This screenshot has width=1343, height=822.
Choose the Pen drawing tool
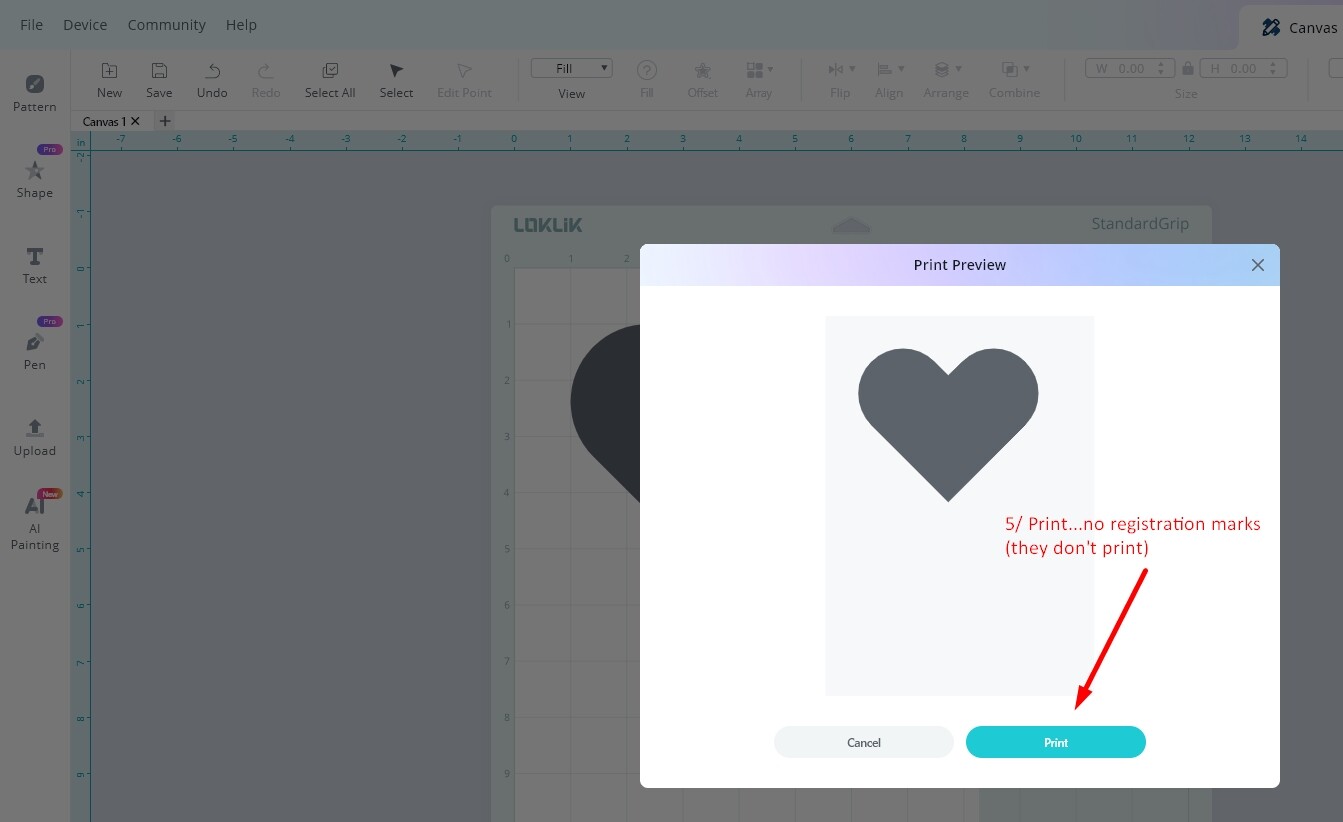34,351
